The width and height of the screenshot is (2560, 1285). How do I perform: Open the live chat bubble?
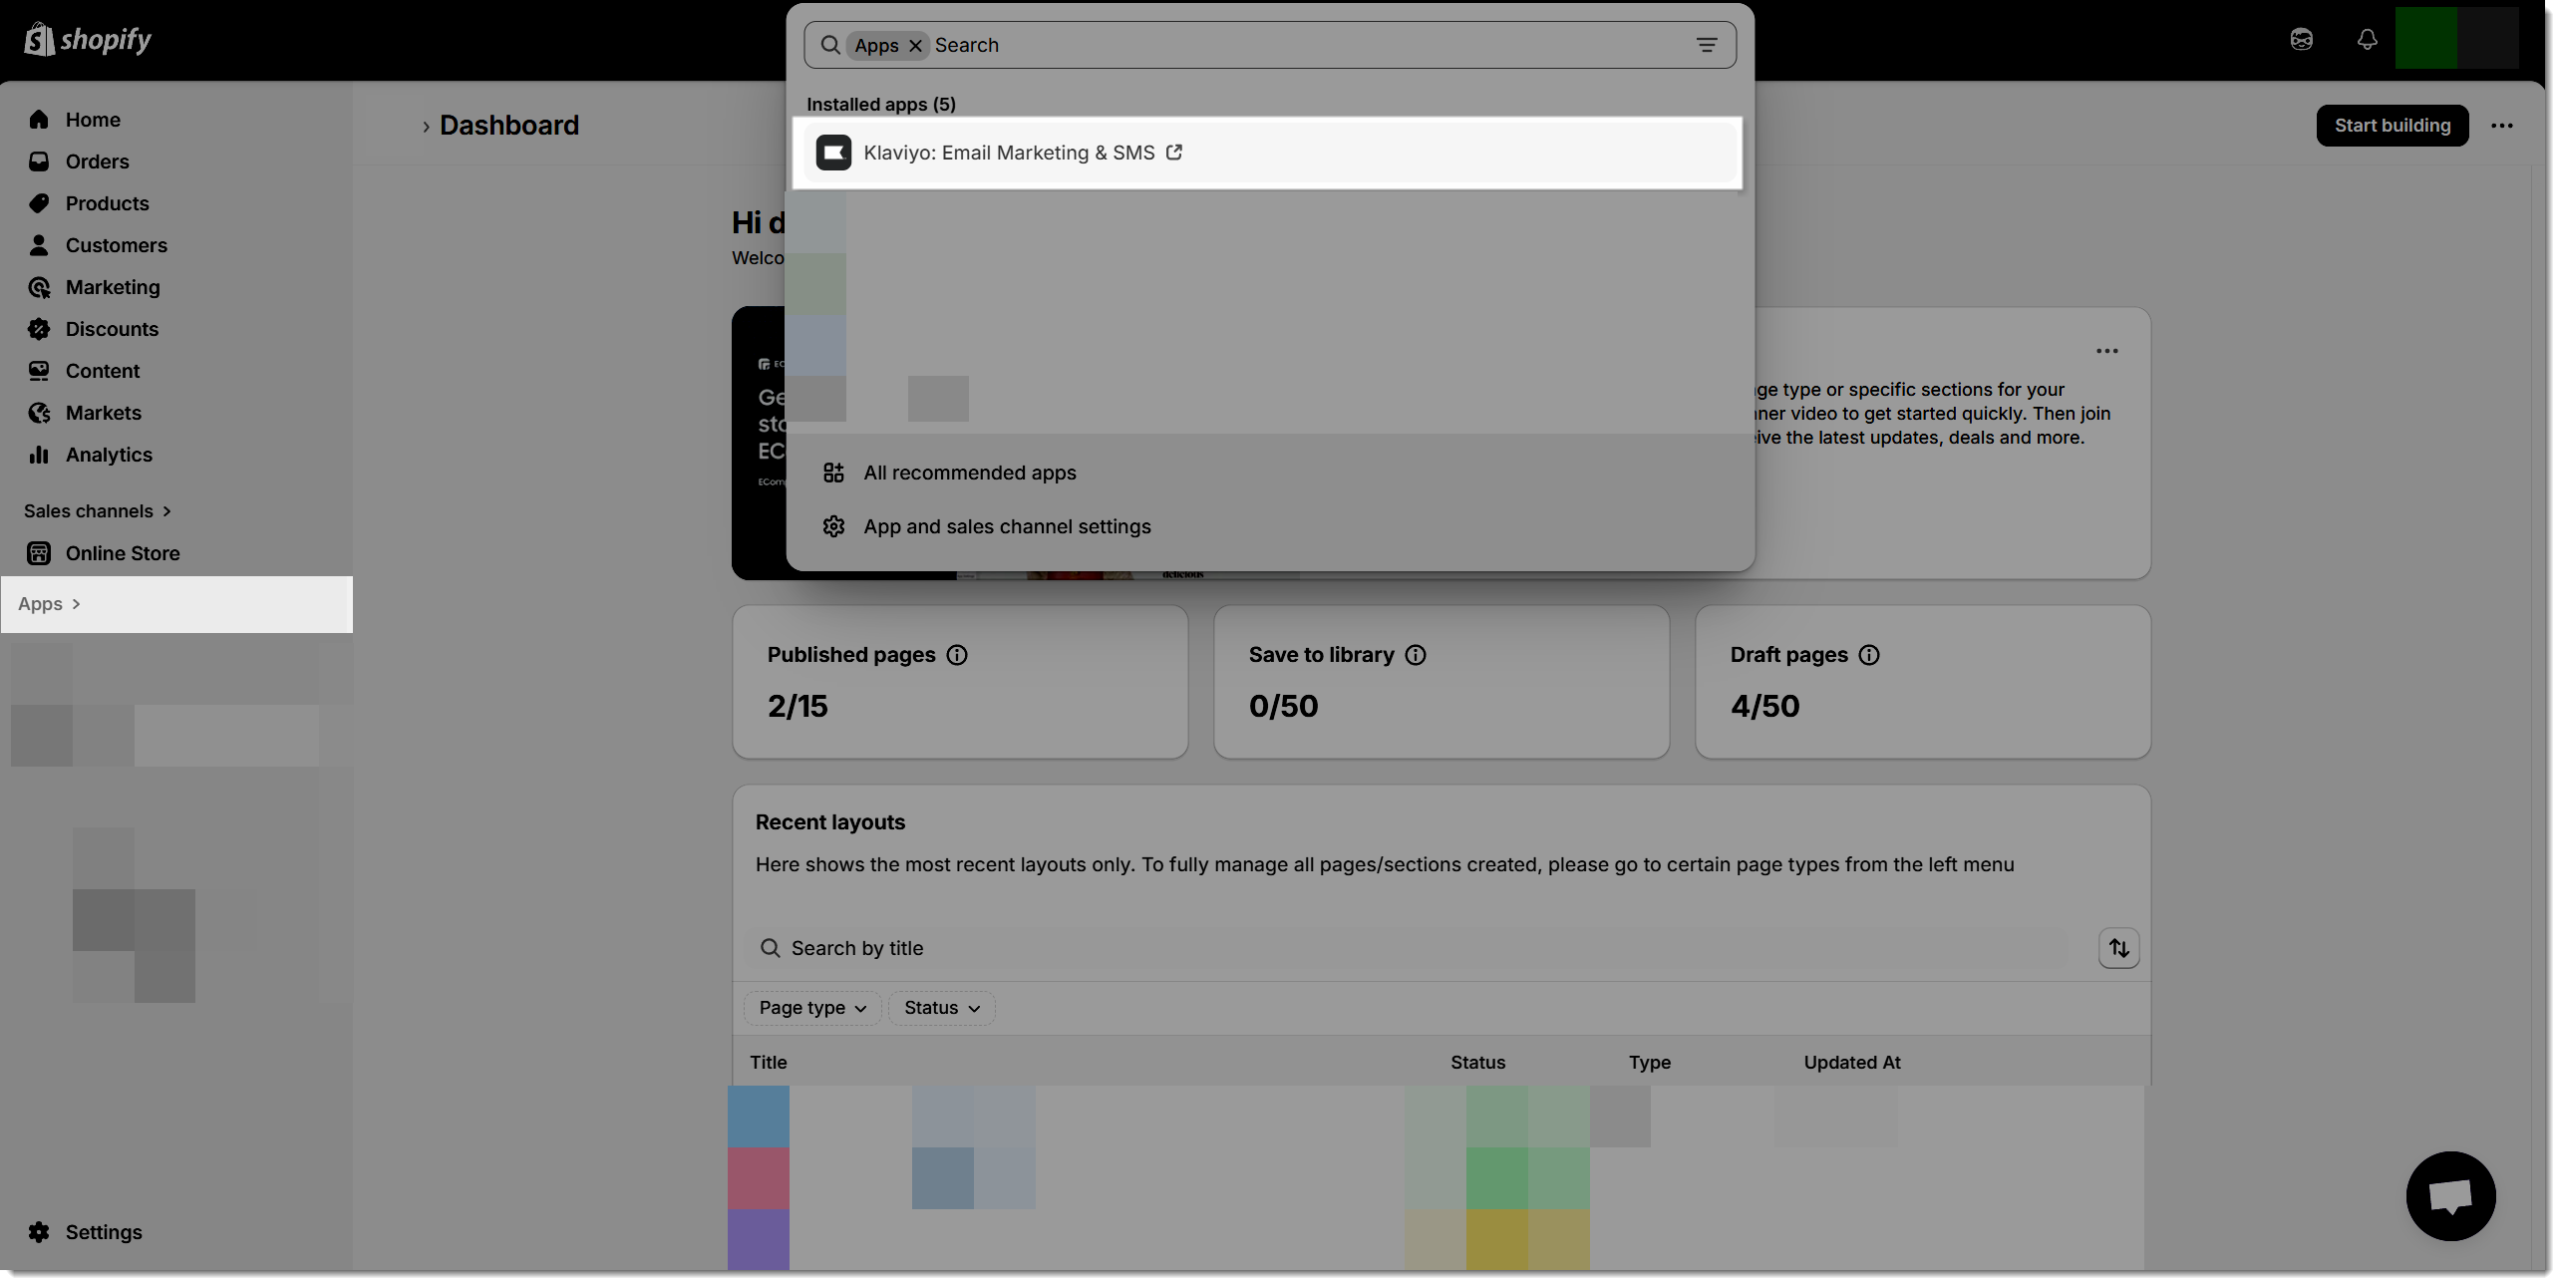tap(2450, 1195)
